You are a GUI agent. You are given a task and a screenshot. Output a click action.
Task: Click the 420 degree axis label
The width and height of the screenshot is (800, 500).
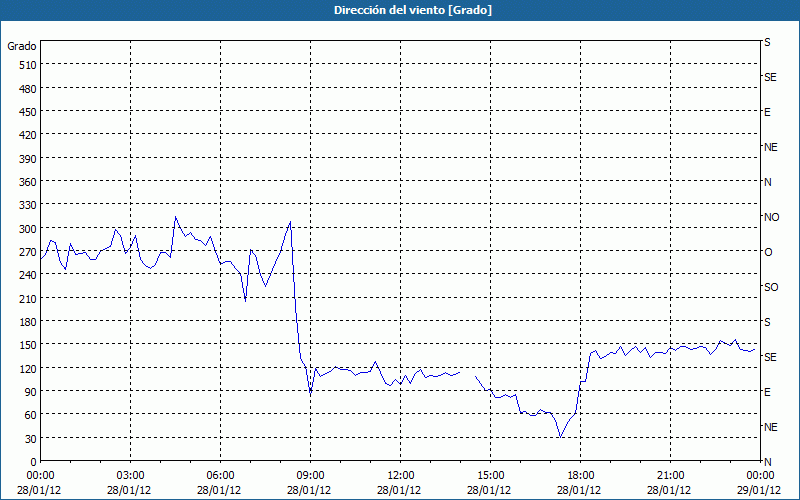28,135
